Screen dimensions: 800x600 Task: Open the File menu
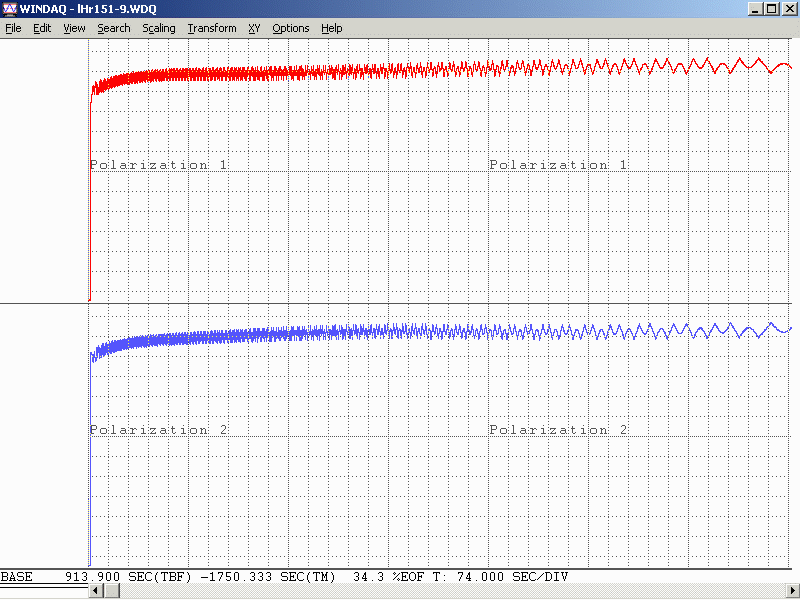coord(13,28)
